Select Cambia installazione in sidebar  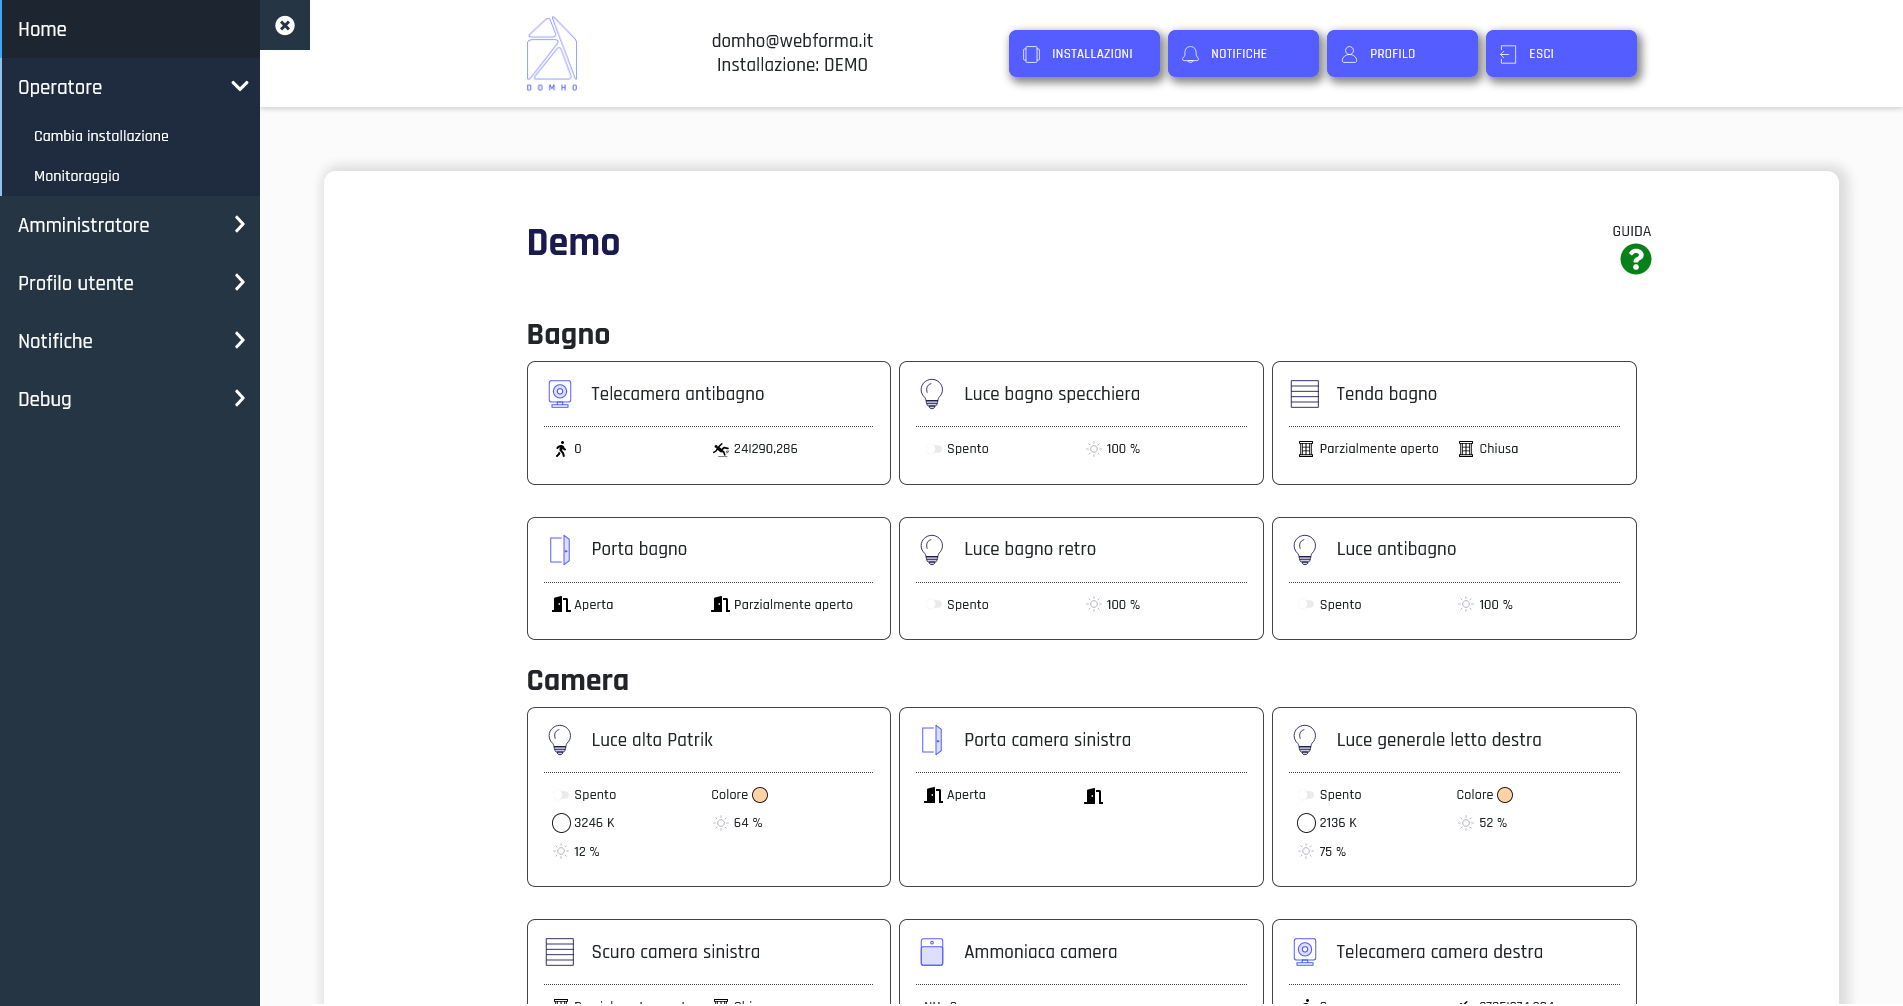pos(101,136)
